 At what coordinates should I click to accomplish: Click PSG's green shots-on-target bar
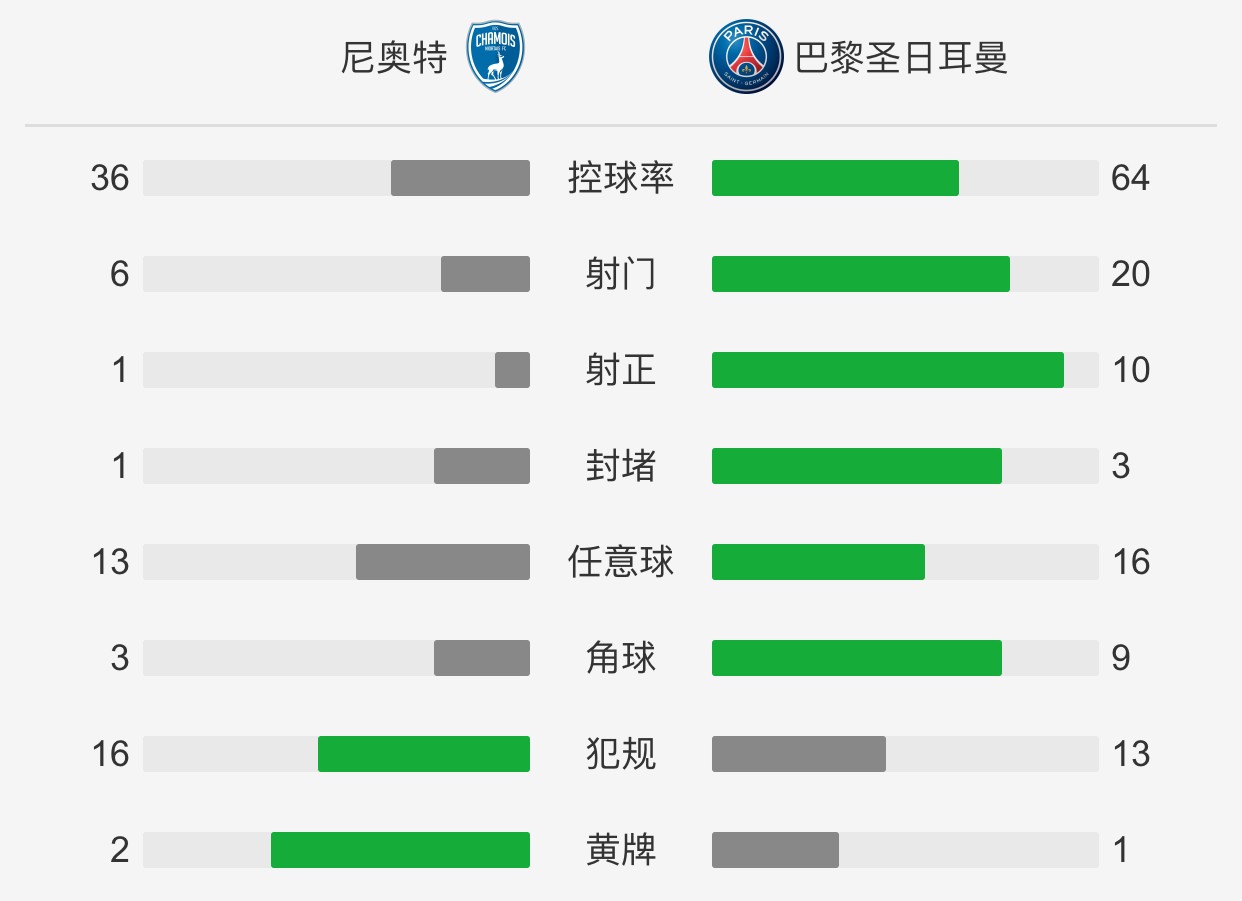[x=888, y=370]
